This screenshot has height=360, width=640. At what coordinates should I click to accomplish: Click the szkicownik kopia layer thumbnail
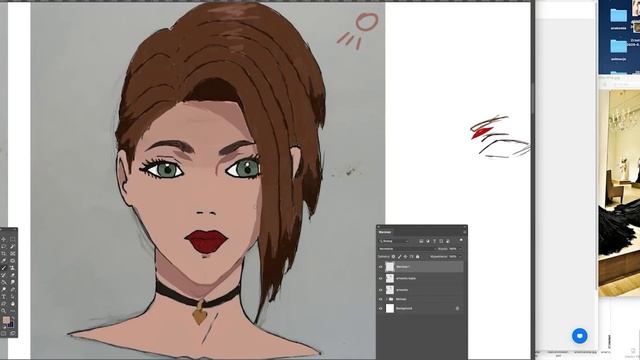(390, 278)
